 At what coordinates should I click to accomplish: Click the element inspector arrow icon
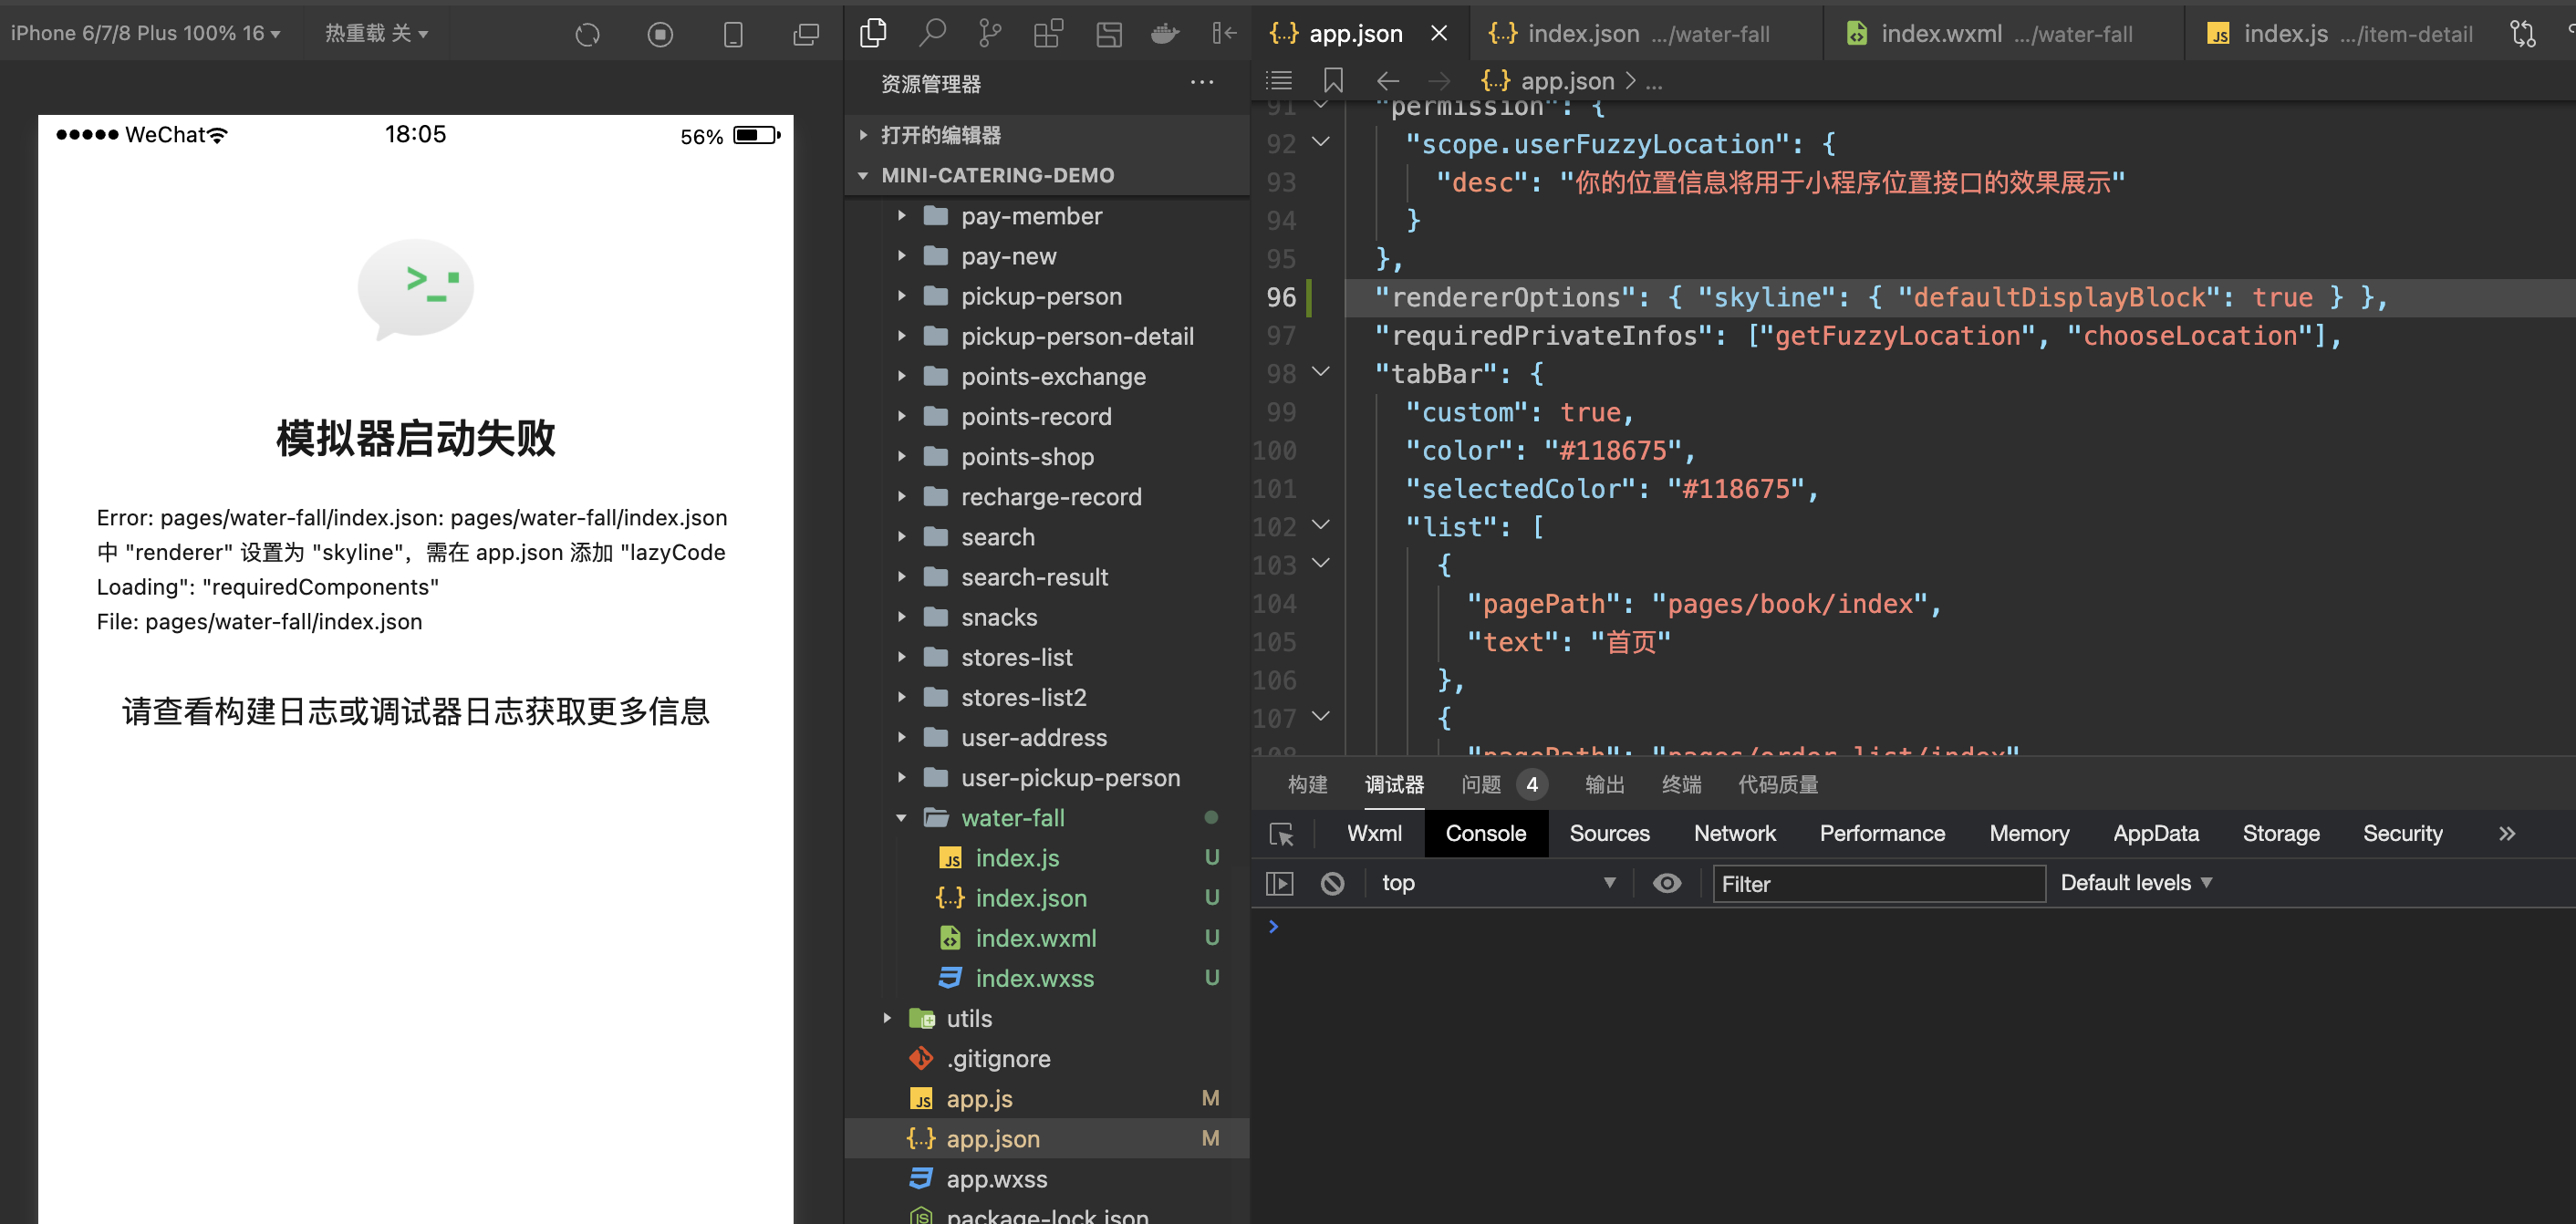(1281, 834)
